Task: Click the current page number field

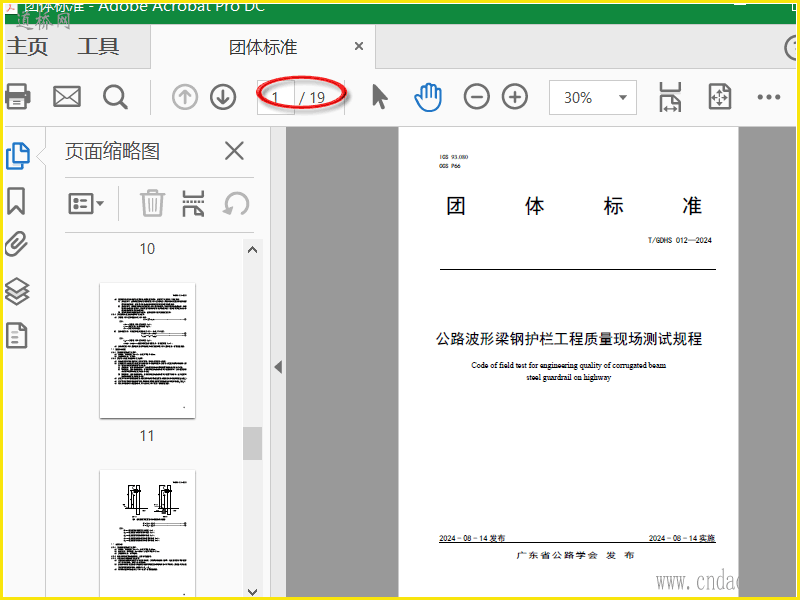Action: coord(276,97)
